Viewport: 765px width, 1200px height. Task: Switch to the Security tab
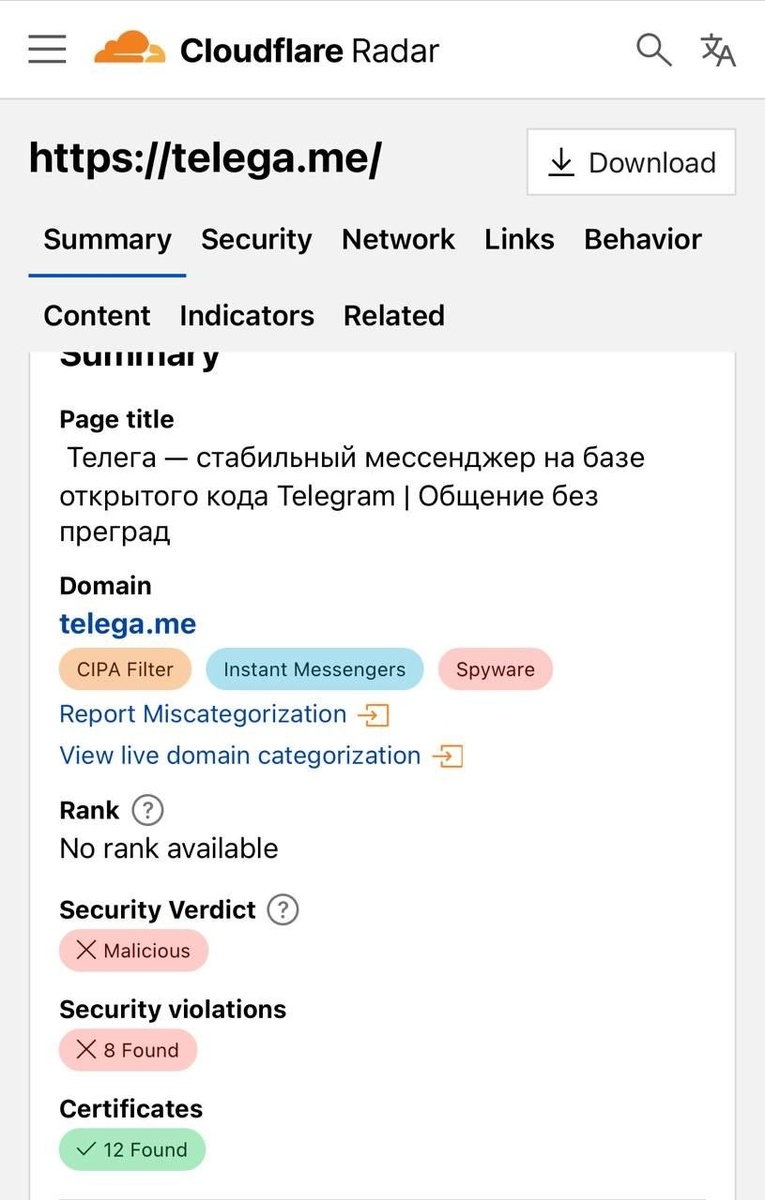point(256,240)
